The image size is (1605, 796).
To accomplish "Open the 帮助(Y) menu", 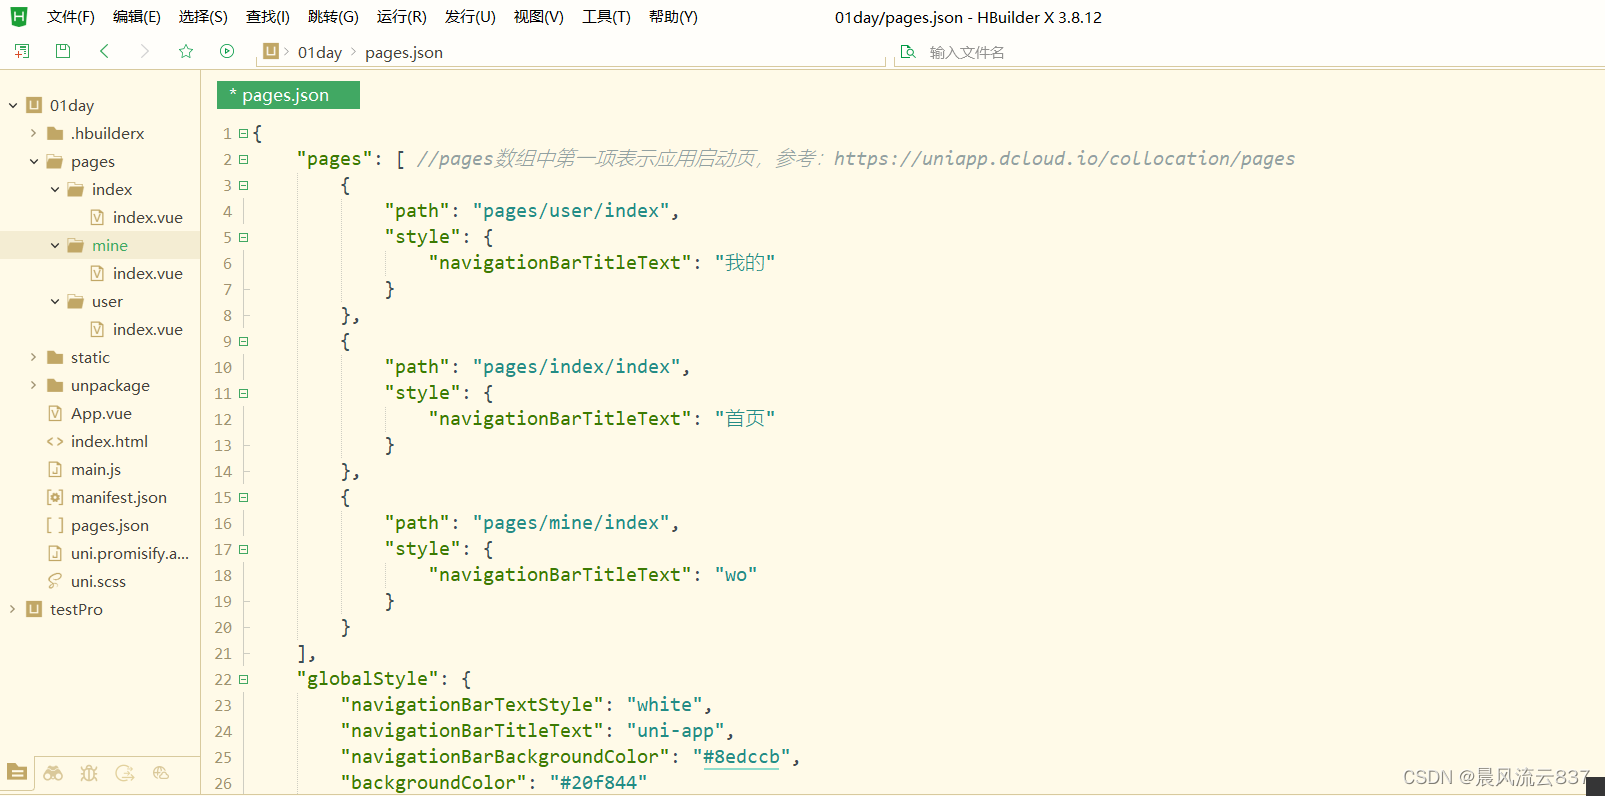I will [x=673, y=17].
